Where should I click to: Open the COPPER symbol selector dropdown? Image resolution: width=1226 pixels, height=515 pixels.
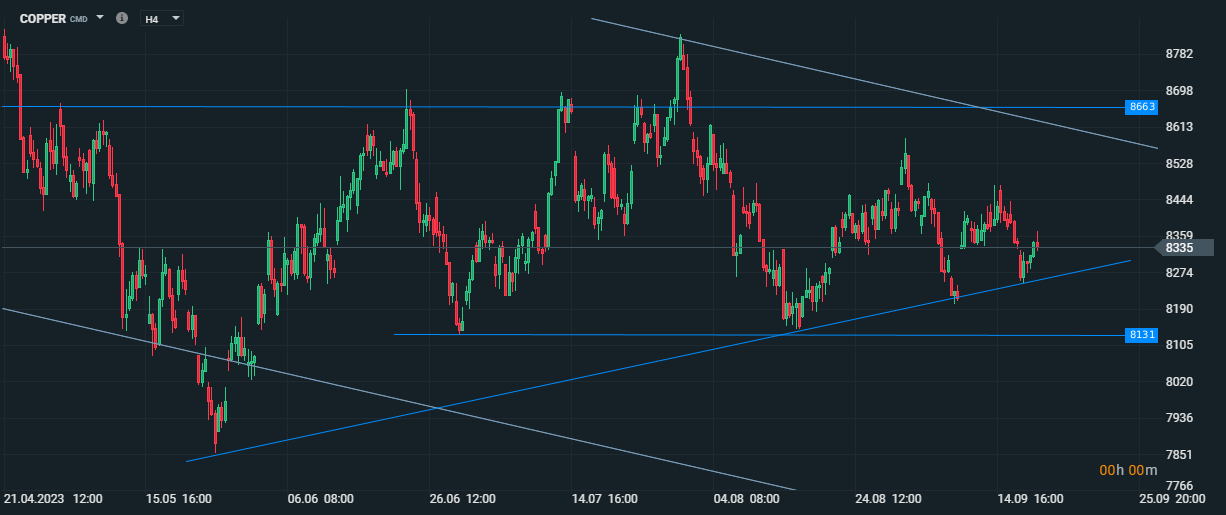point(100,18)
